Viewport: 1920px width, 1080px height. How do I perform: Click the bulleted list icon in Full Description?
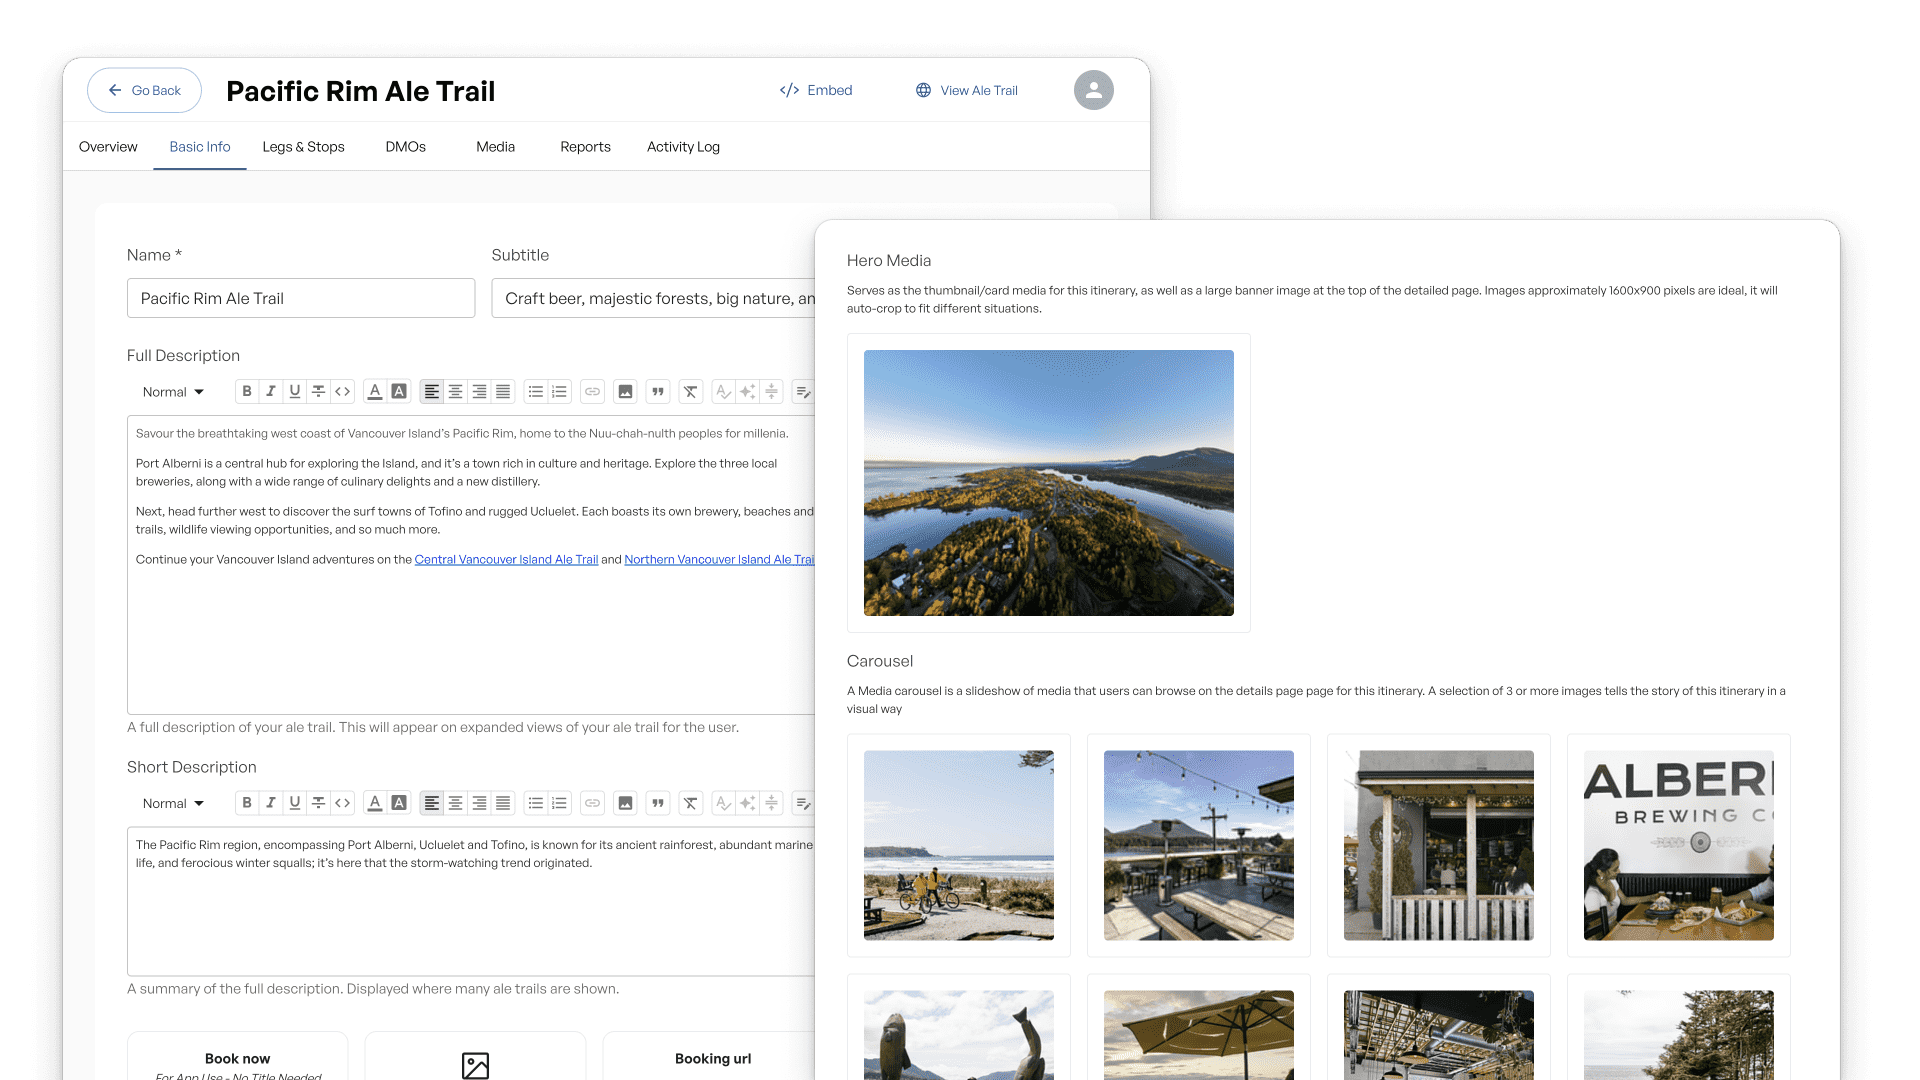(x=536, y=392)
